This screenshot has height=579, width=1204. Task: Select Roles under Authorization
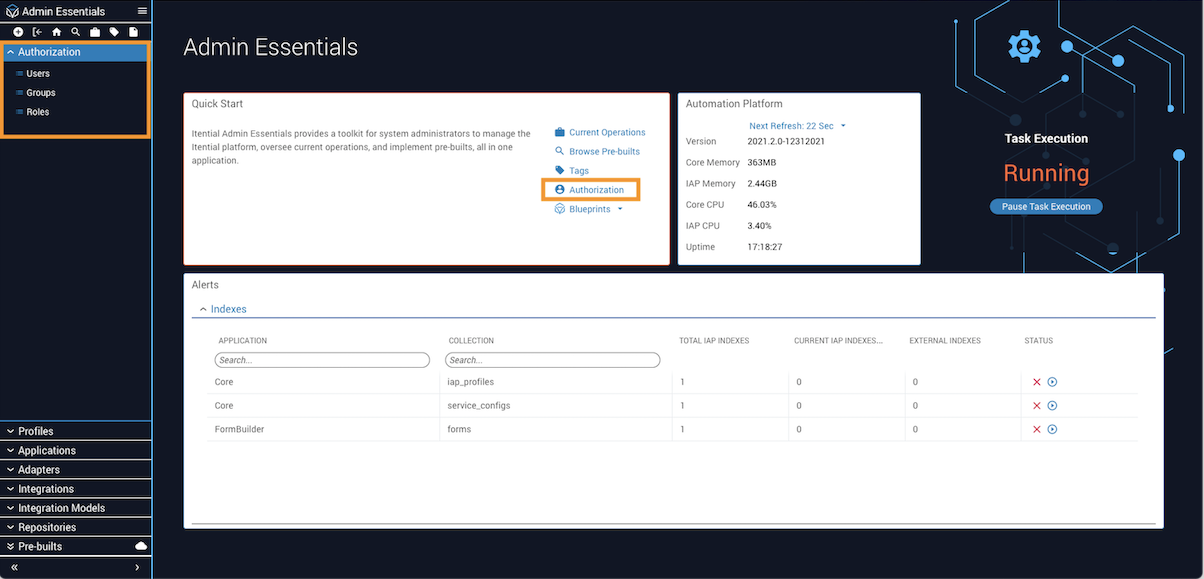37,112
